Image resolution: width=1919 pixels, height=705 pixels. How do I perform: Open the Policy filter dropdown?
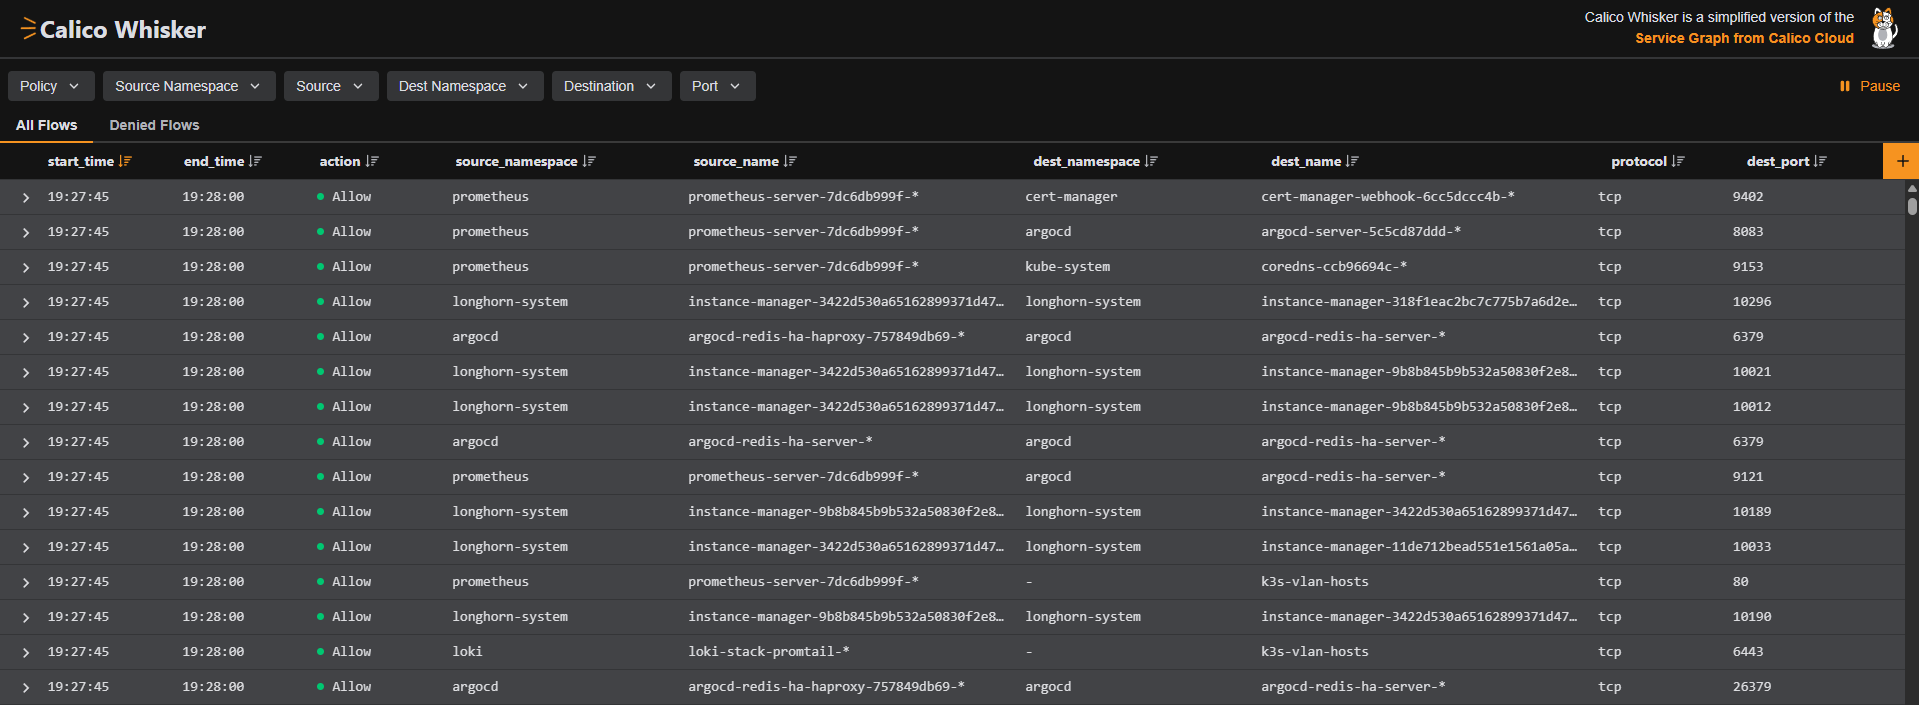(x=50, y=86)
